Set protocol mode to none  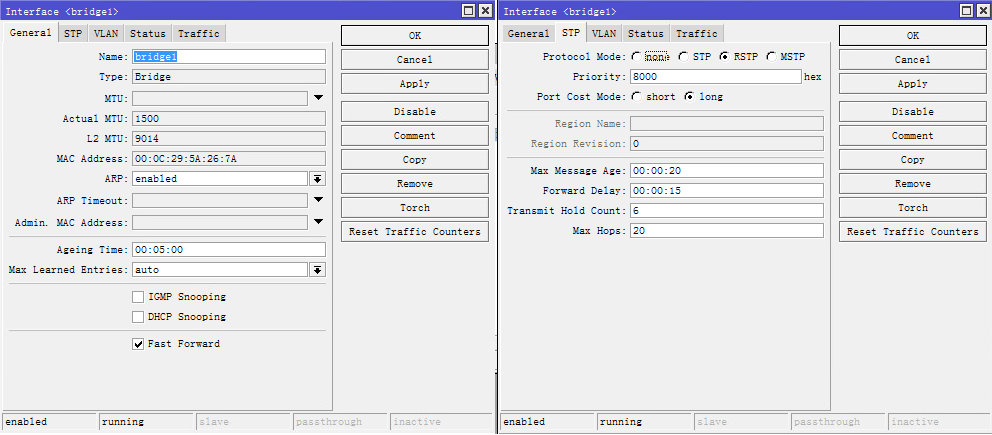point(637,57)
